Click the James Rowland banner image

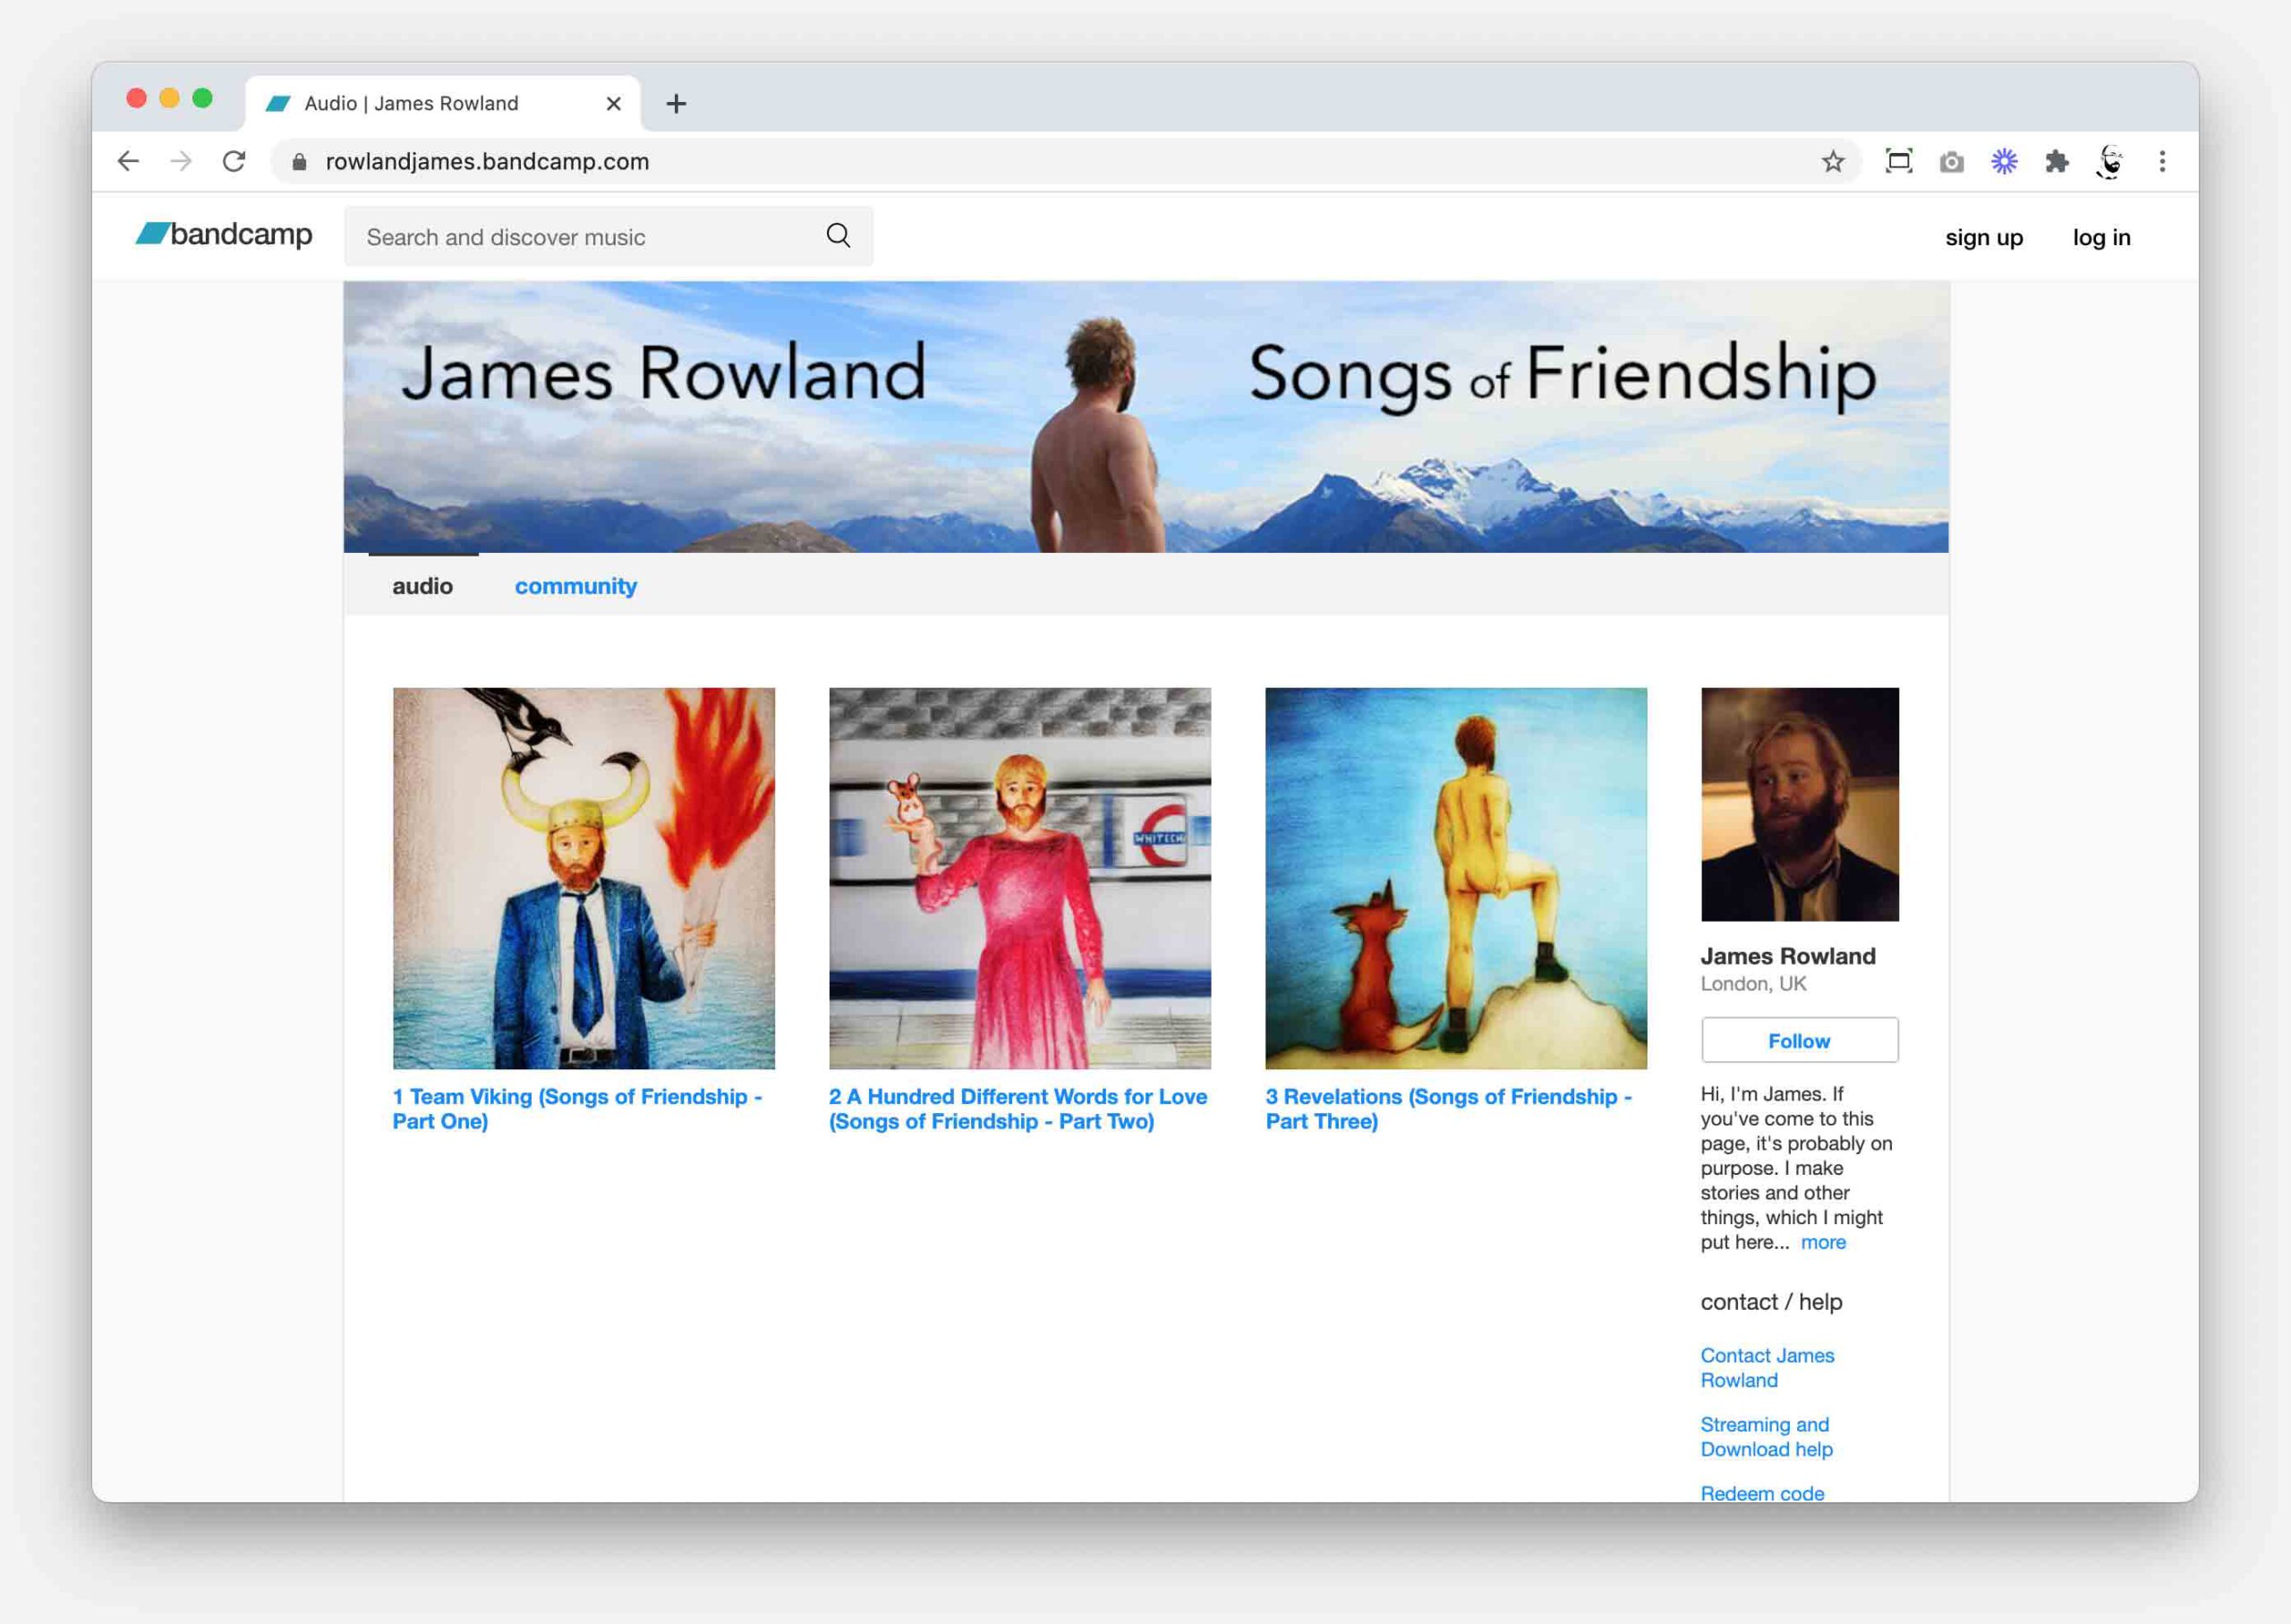tap(1146, 417)
